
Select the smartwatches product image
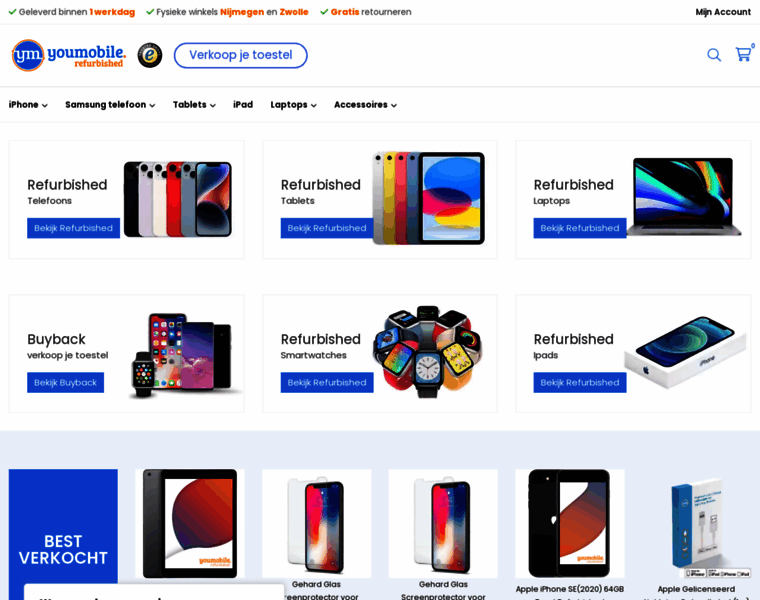click(x=427, y=351)
